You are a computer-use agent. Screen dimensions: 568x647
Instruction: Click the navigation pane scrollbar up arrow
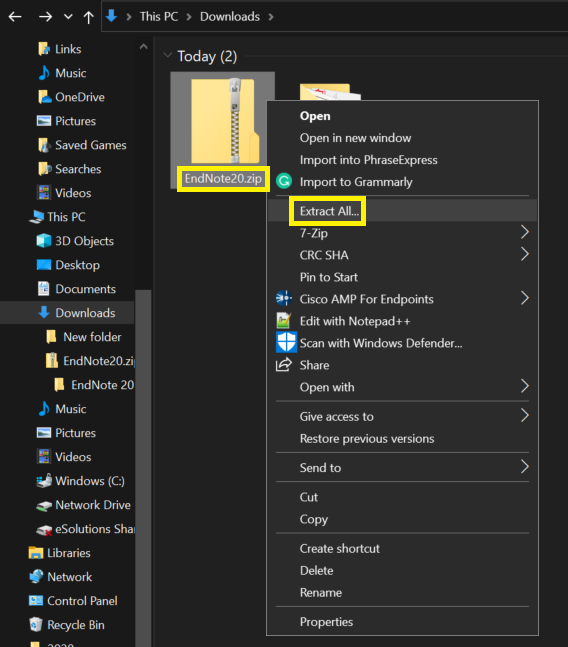(x=143, y=47)
